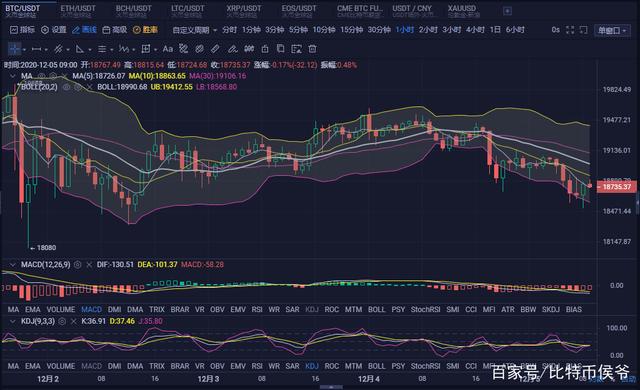
Task: Toggle the 画线 drawing mode
Action: click(84, 30)
